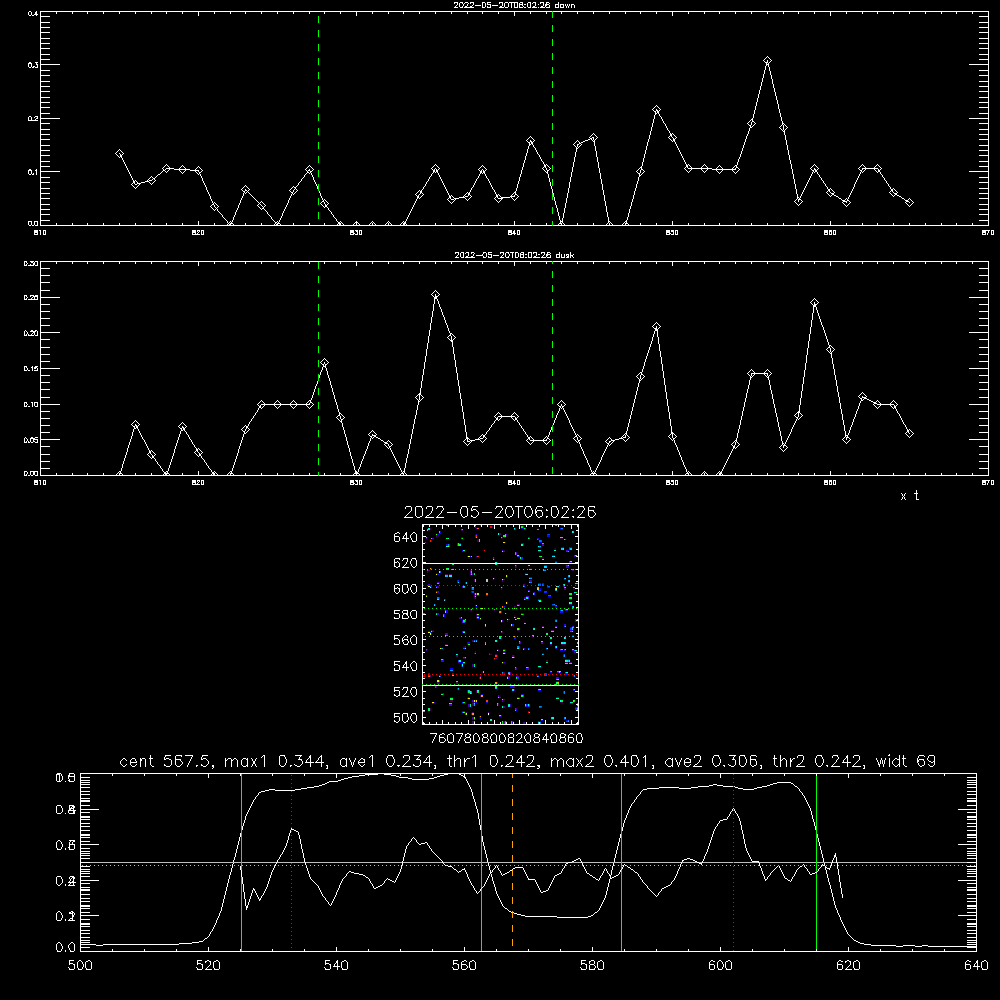
Task: Click green vertical line near 562 in bottom plot
Action: pyautogui.click(x=481, y=862)
